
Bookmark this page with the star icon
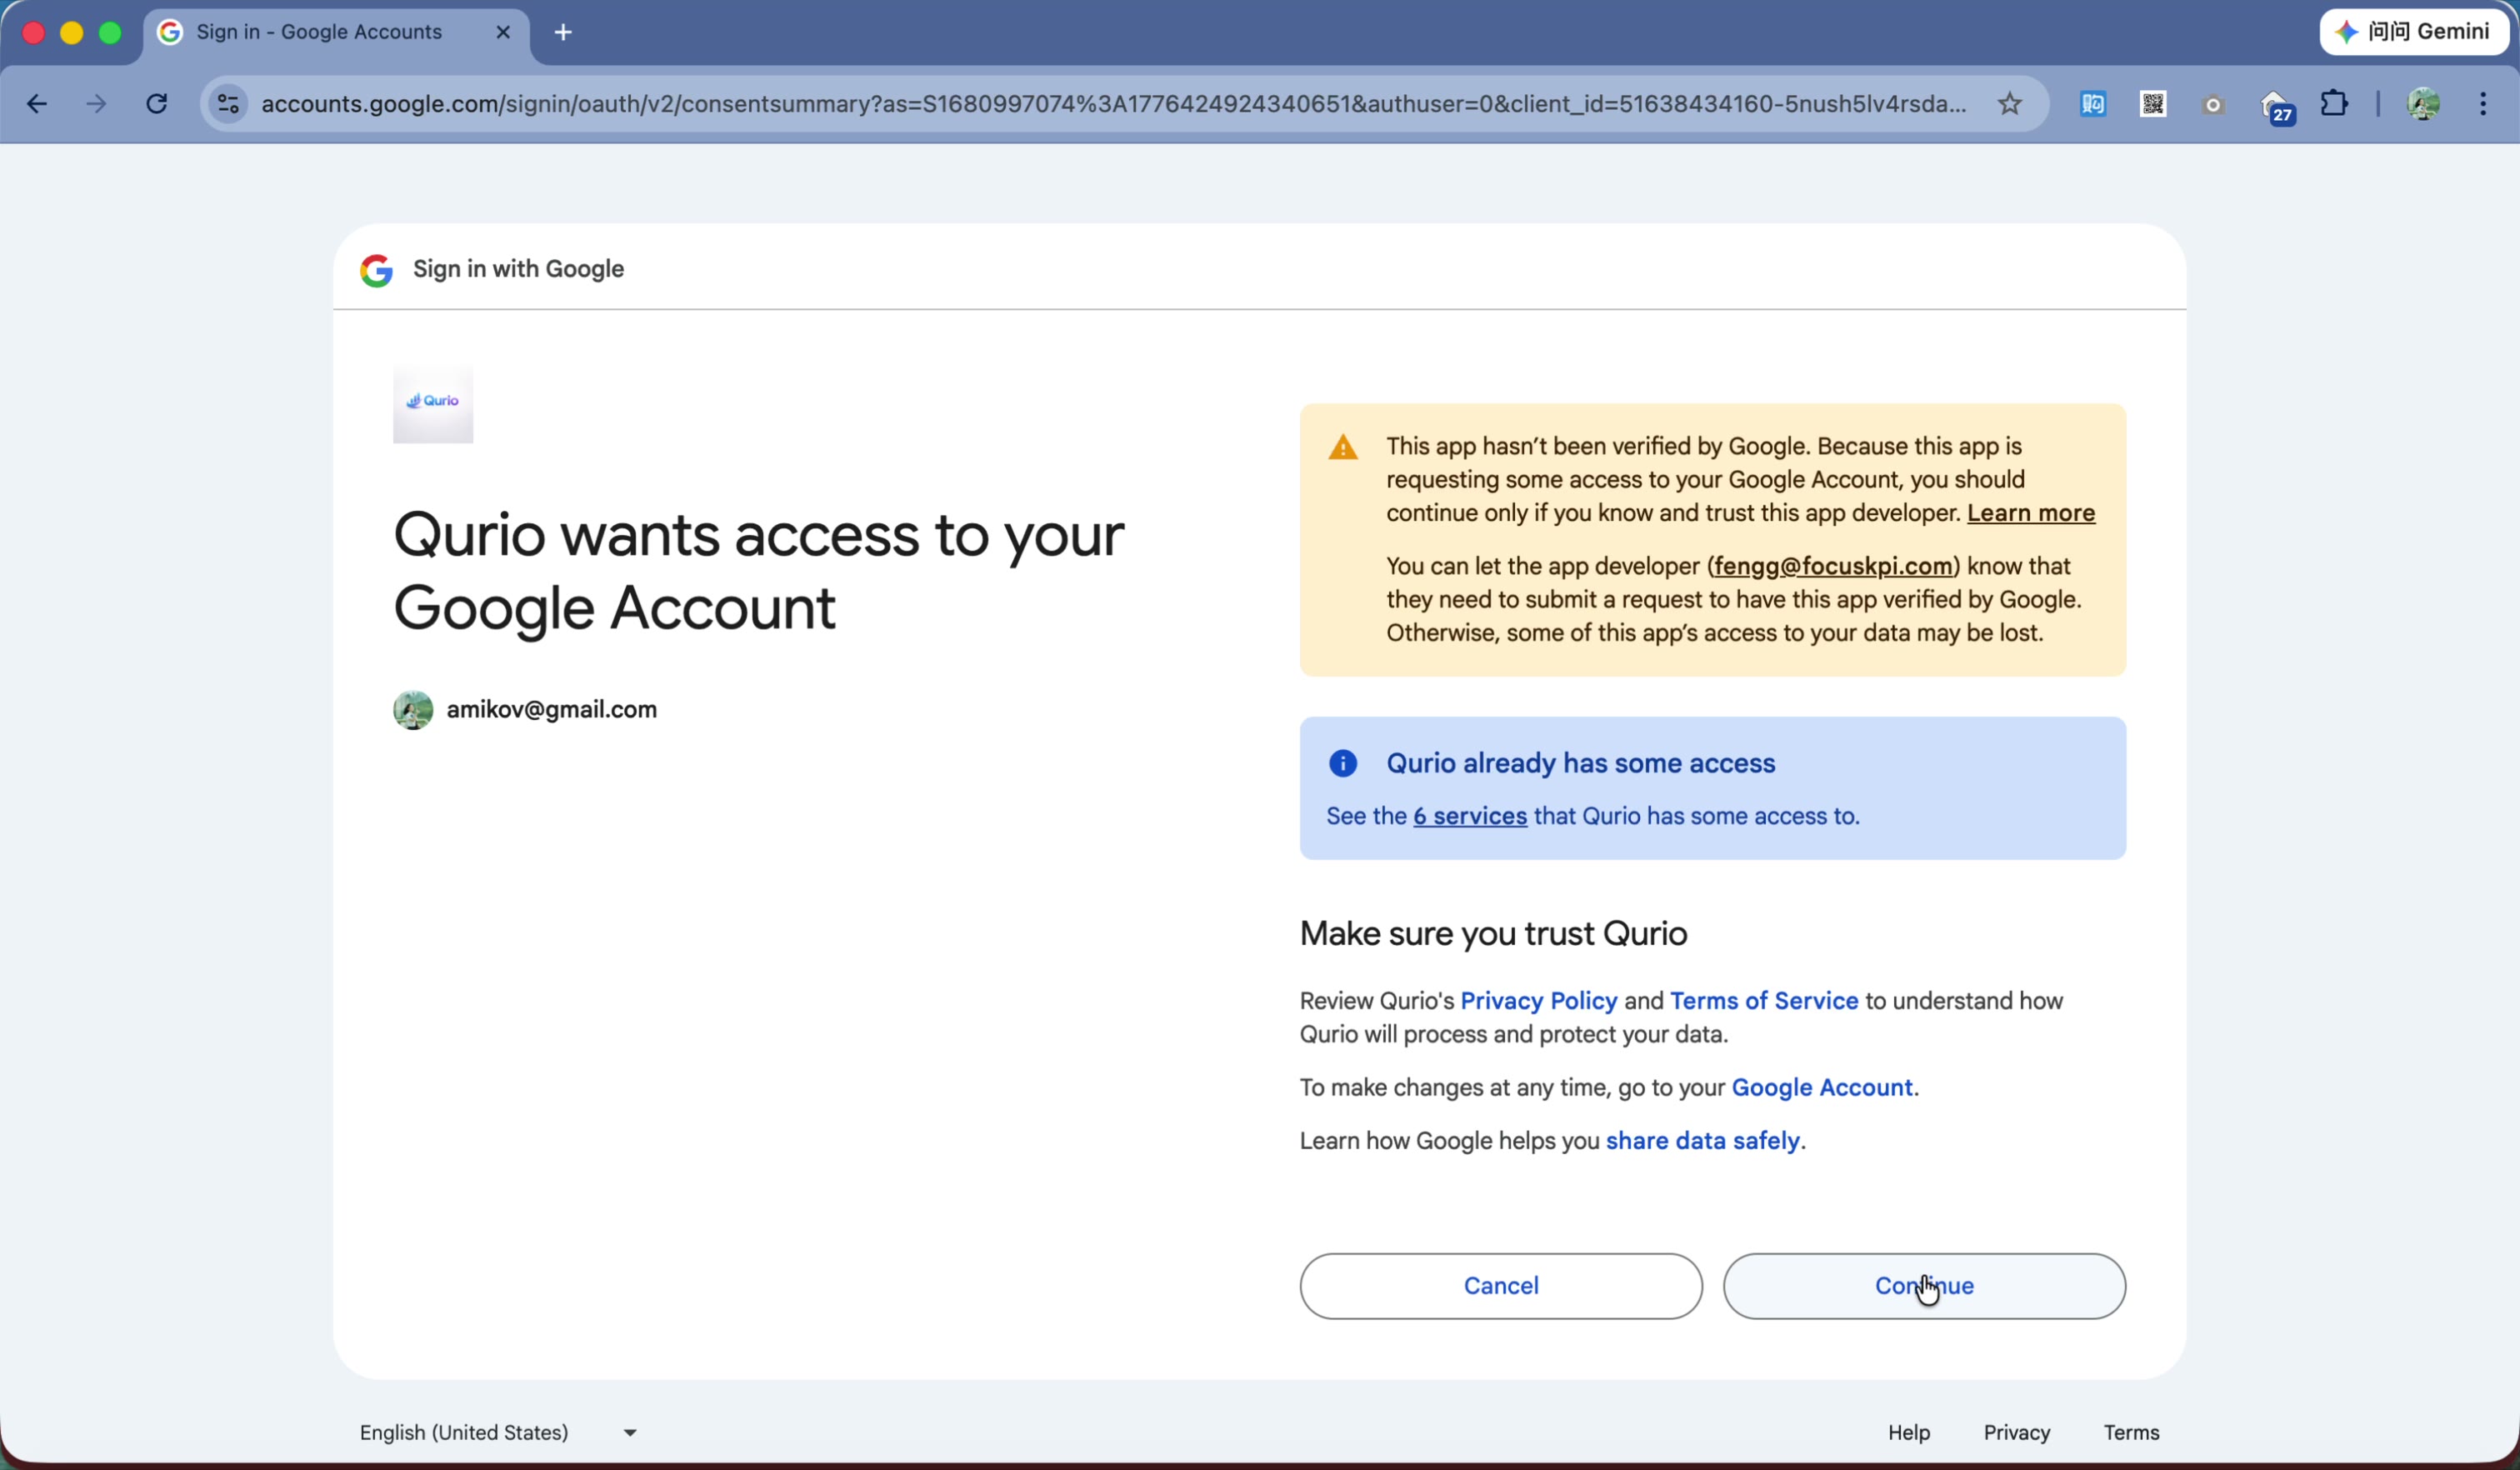[2009, 104]
